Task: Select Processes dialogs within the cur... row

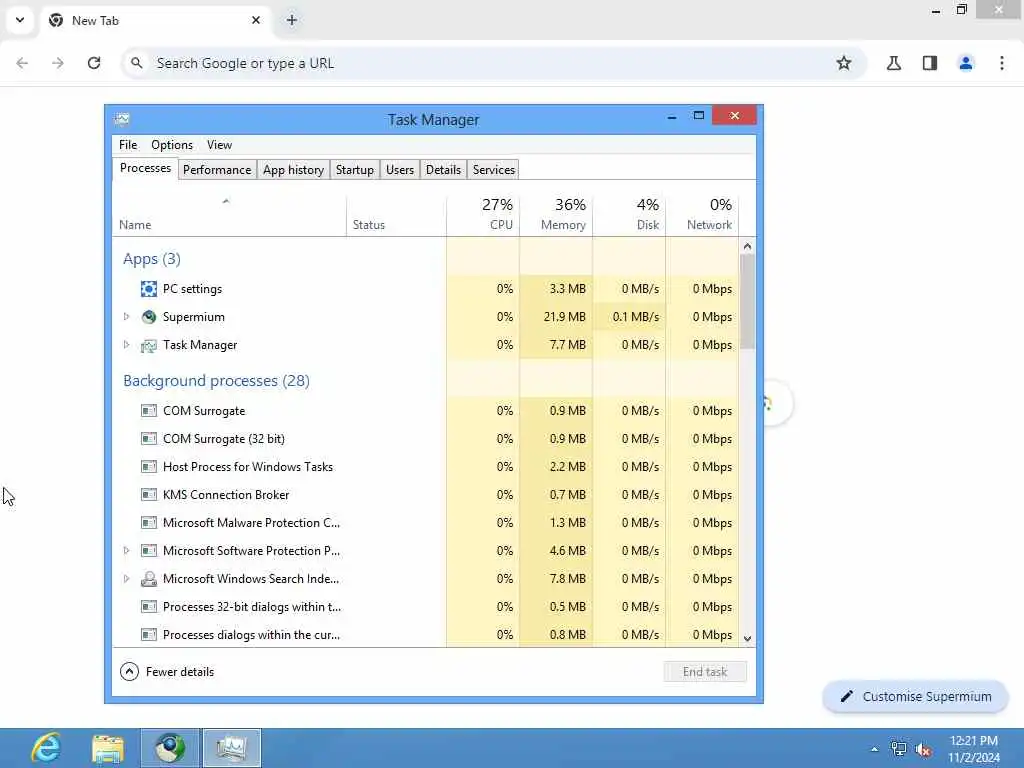Action: click(426, 634)
